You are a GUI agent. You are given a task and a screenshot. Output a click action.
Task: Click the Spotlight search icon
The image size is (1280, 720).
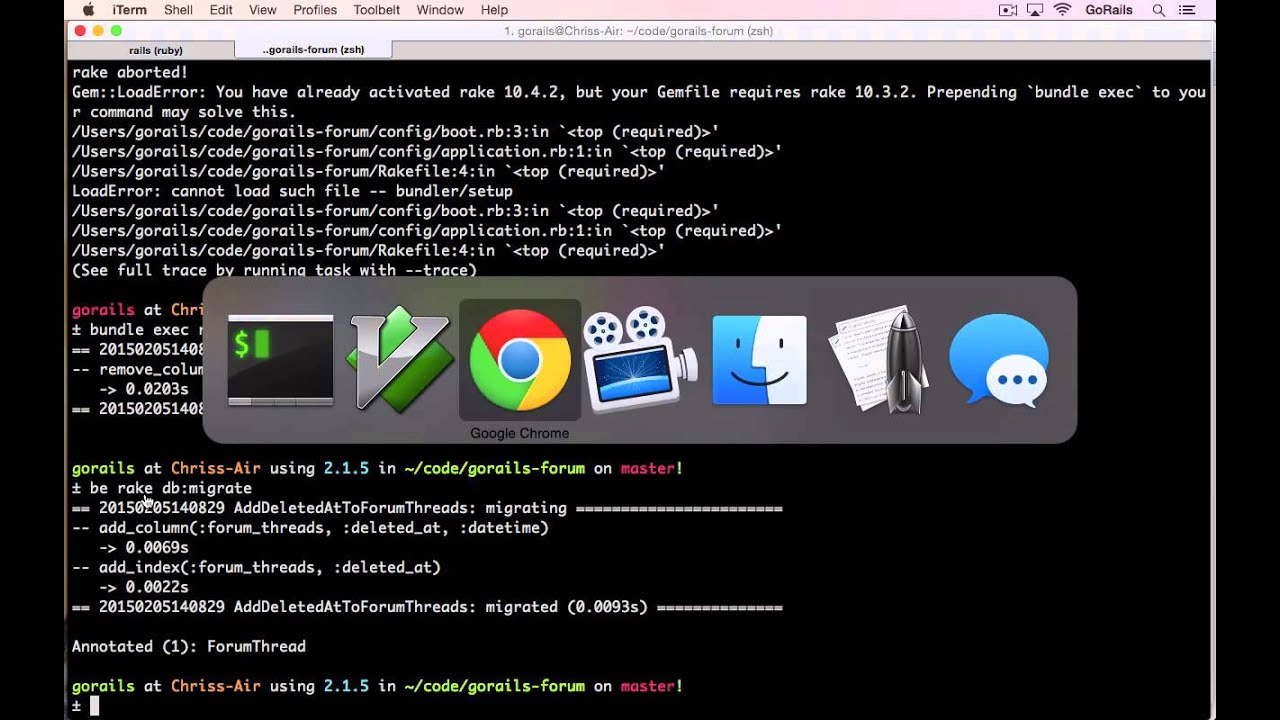click(x=1159, y=10)
